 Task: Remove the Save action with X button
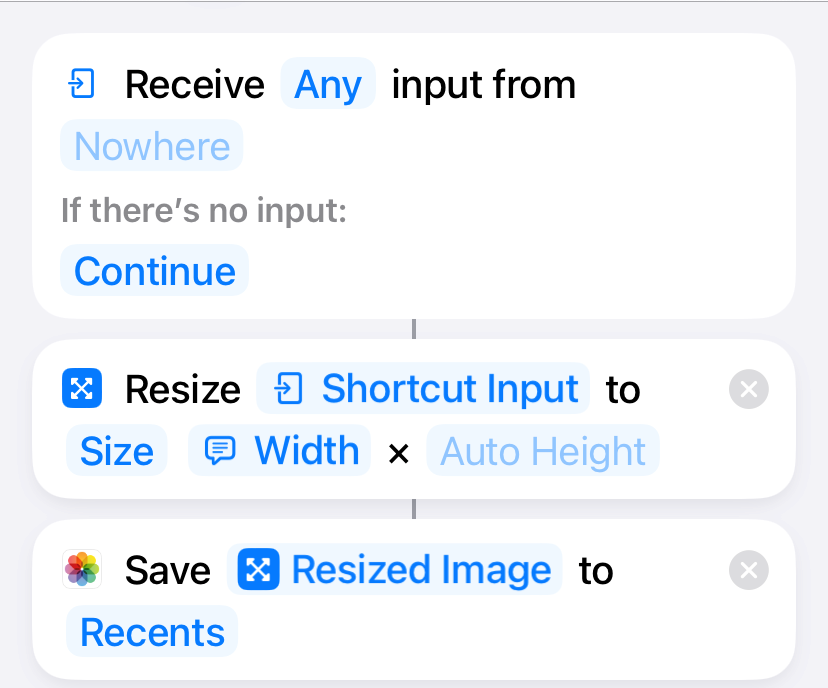(749, 571)
